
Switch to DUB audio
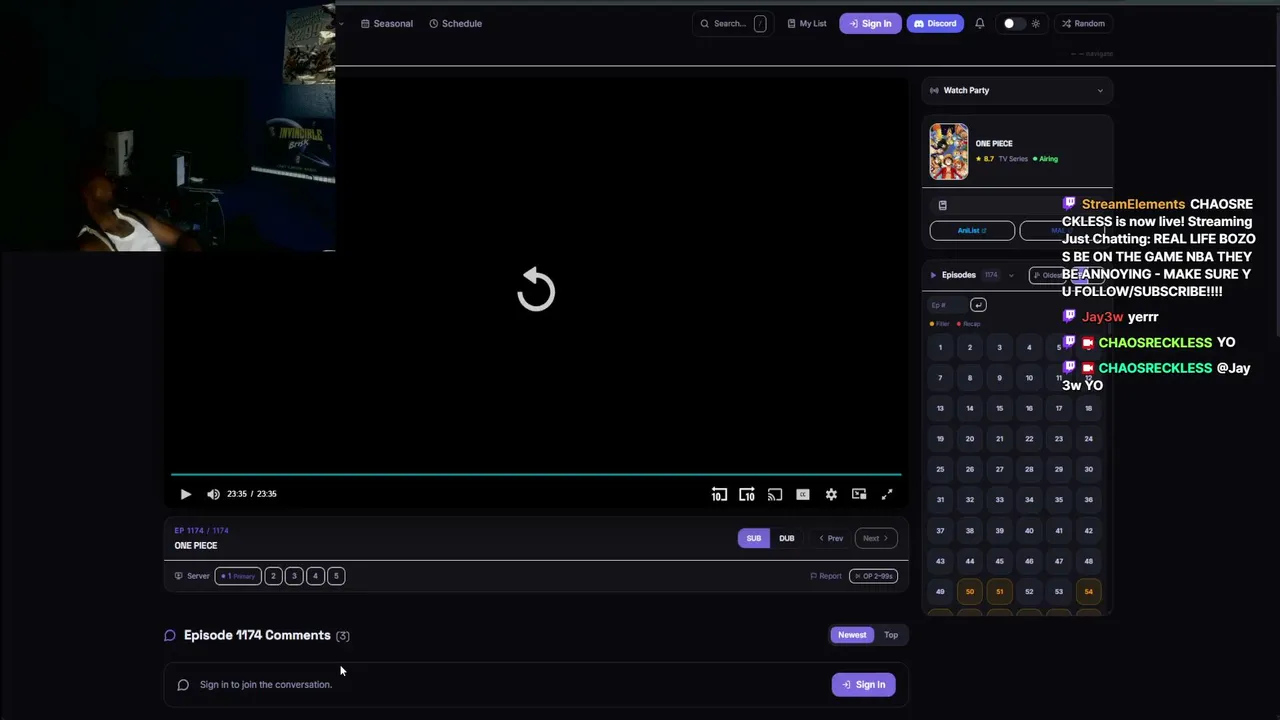(787, 538)
